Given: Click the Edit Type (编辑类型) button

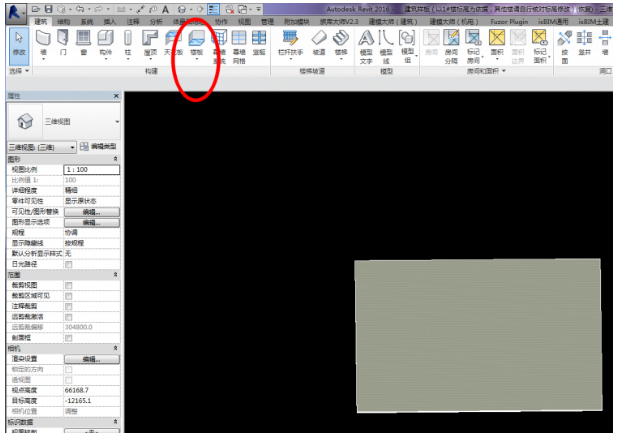Looking at the screenshot, I should point(98,147).
